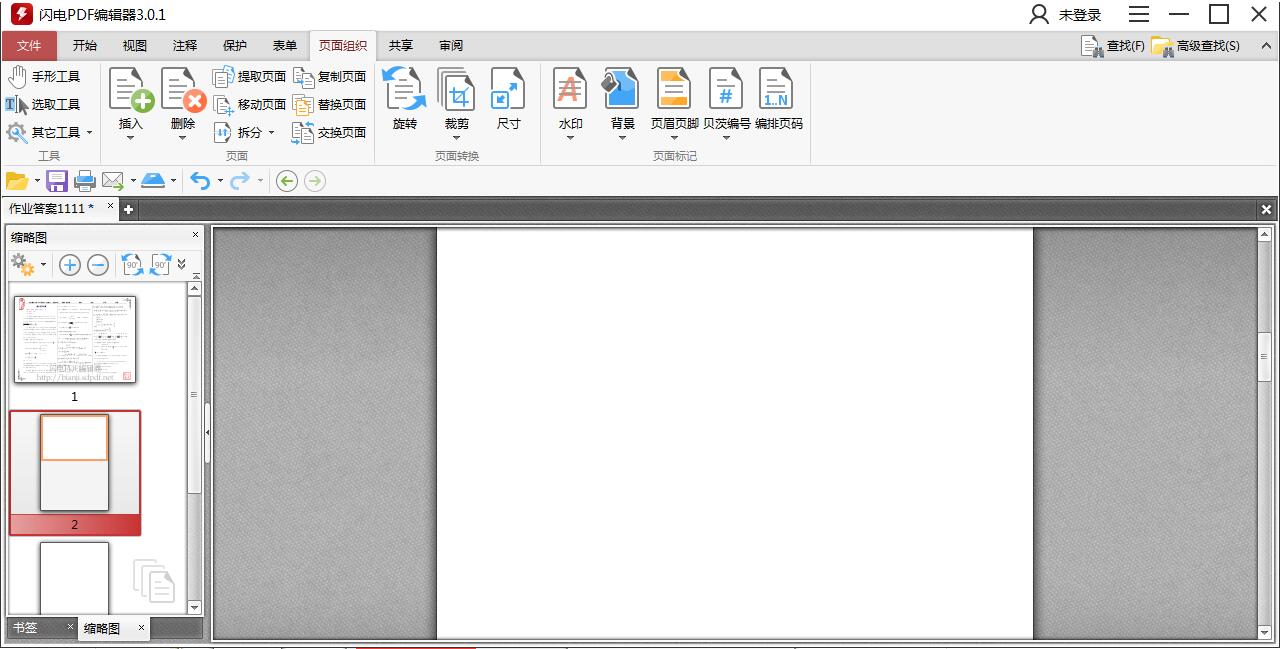Expand the Insert (插入) pages dropdown

click(131, 138)
